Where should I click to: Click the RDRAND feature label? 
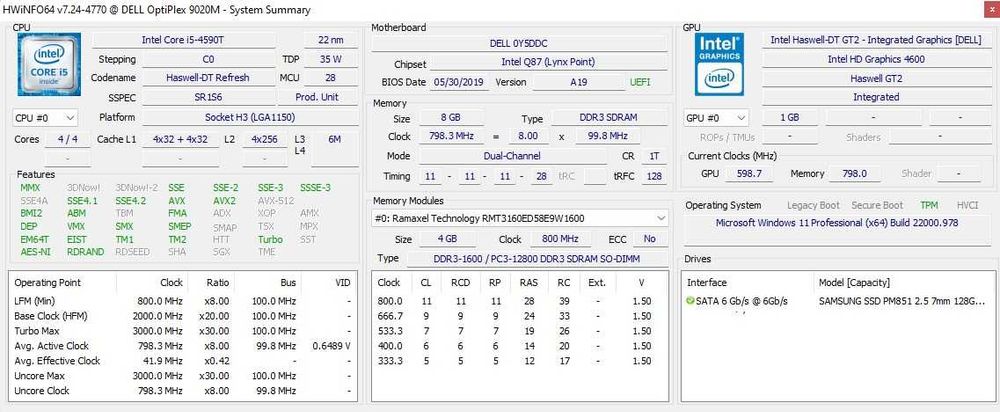pyautogui.click(x=85, y=252)
